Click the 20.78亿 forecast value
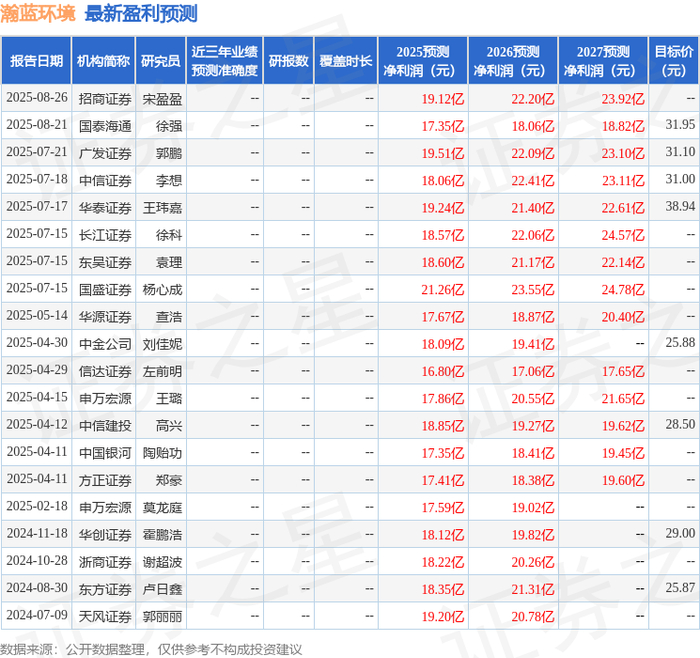 coord(533,616)
